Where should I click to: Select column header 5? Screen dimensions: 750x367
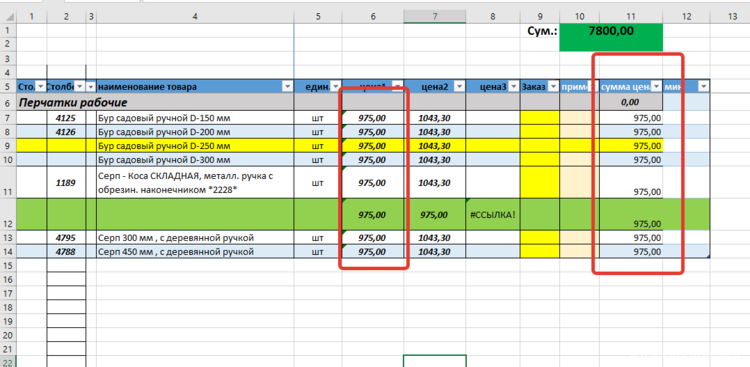click(x=318, y=17)
